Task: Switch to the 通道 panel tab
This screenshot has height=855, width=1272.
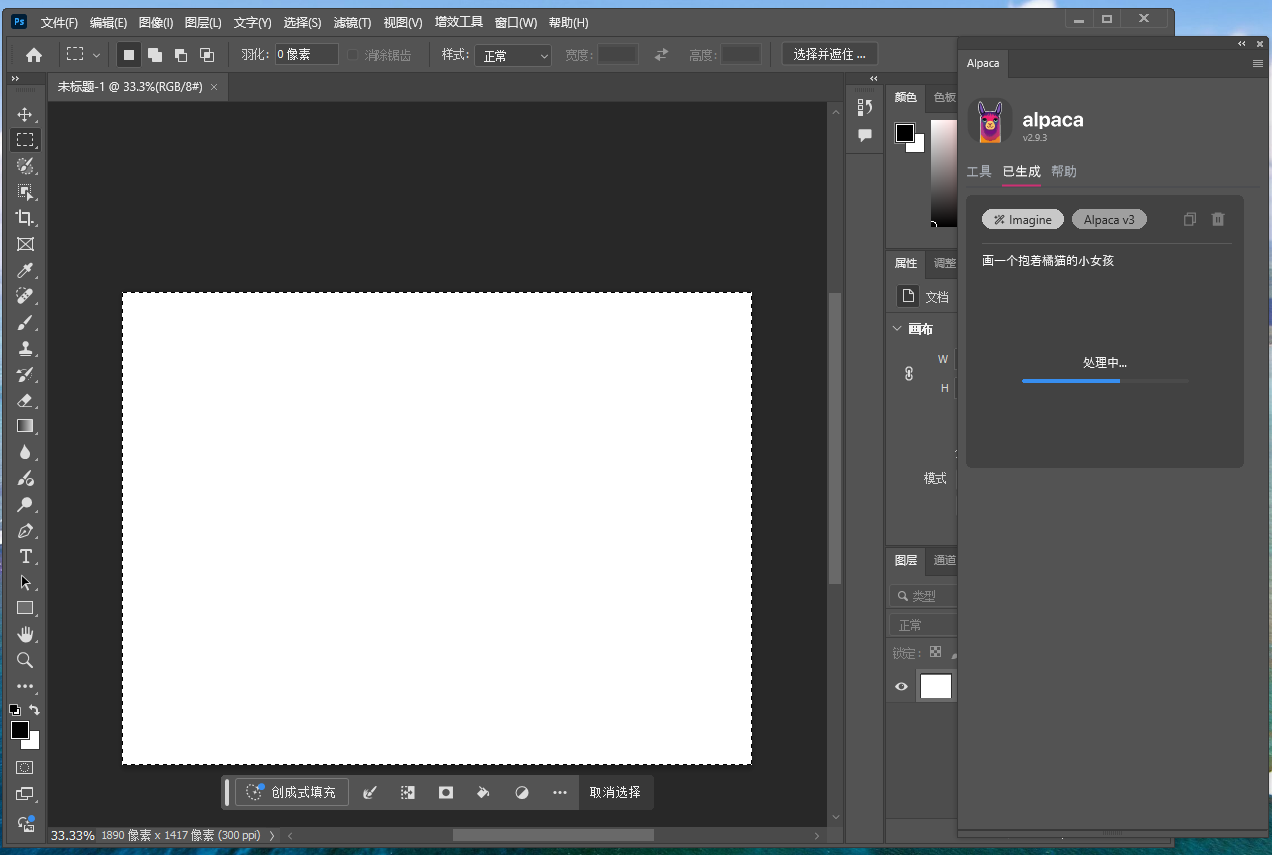Action: (944, 560)
